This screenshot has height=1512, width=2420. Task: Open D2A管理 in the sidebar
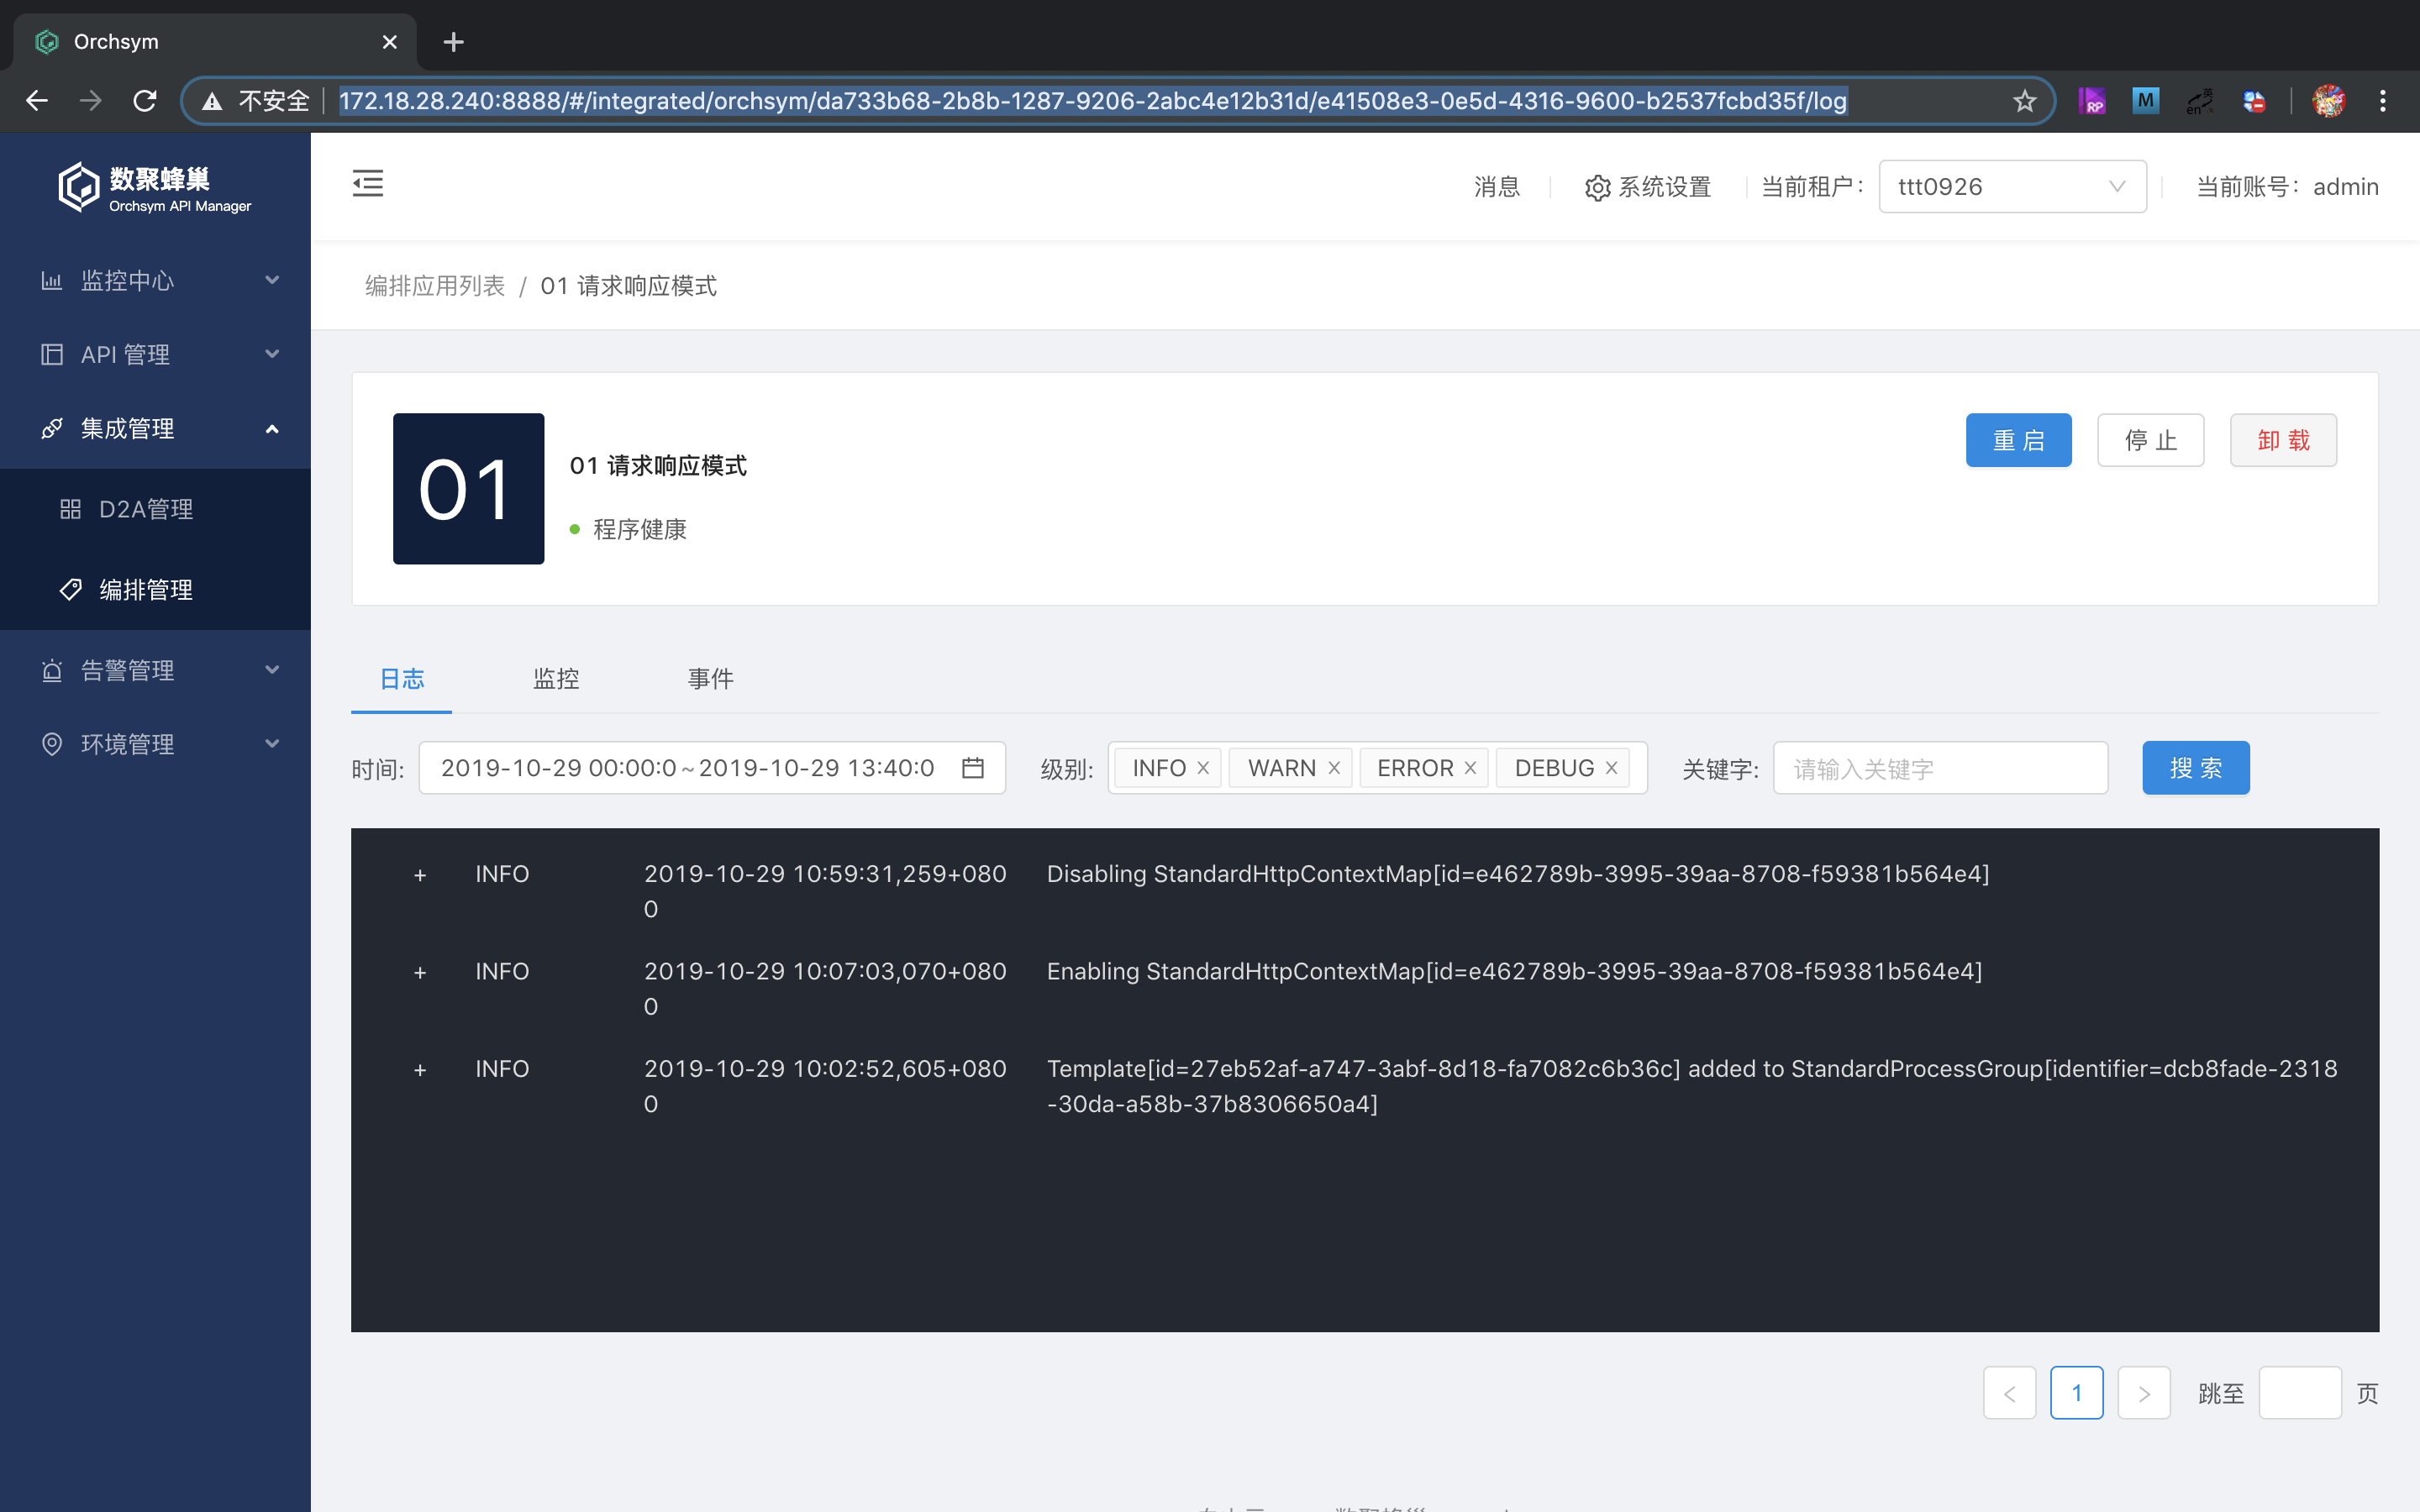[146, 509]
